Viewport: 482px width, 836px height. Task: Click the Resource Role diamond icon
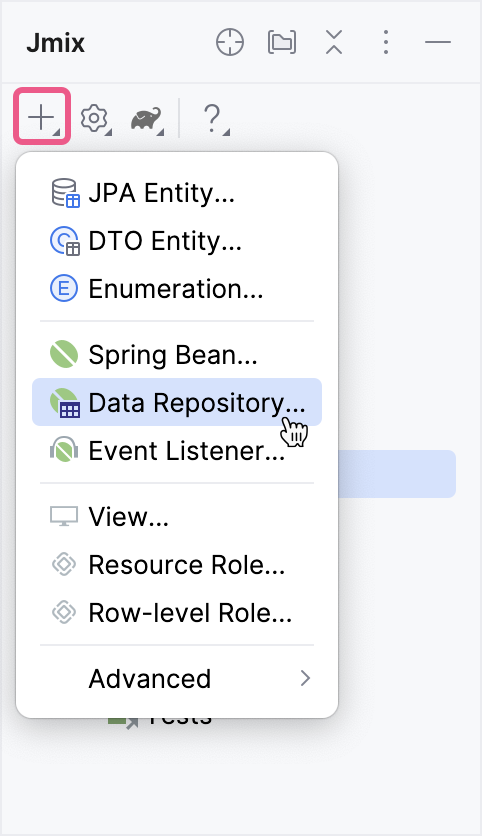pyautogui.click(x=64, y=565)
